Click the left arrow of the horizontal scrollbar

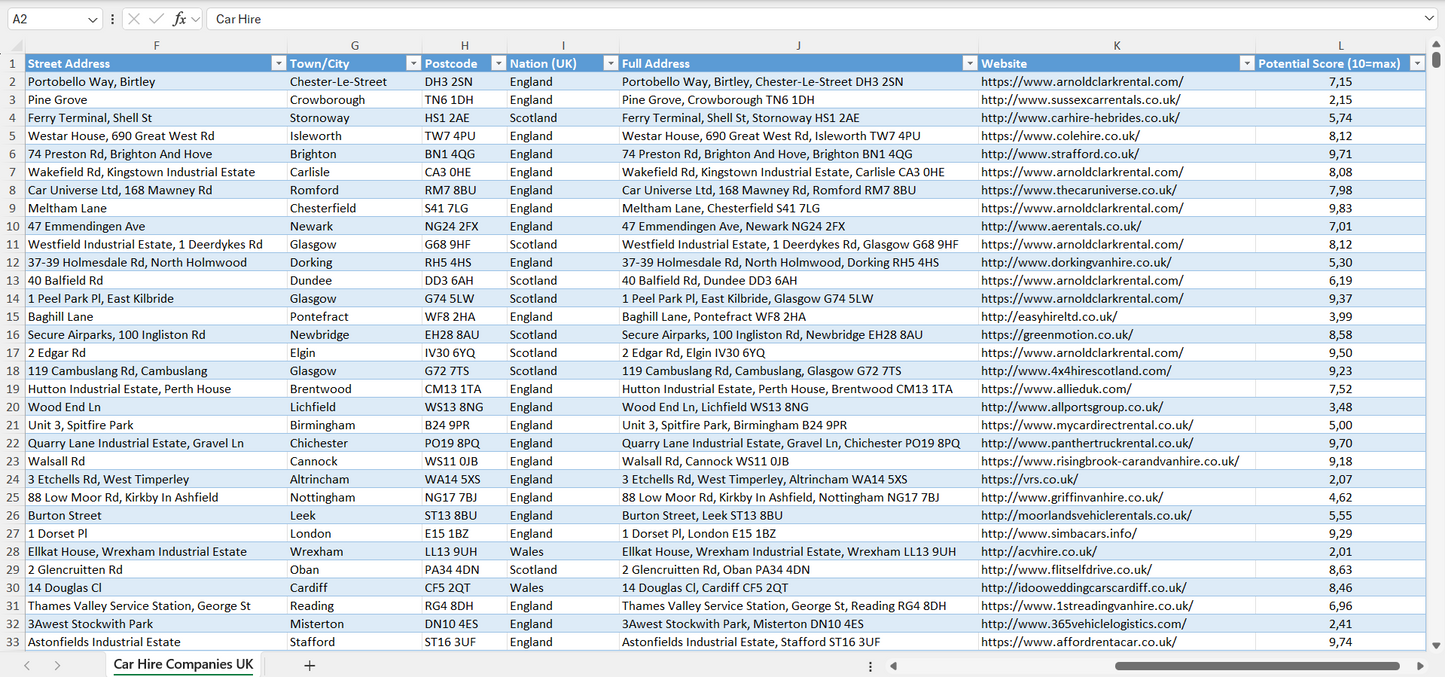pos(893,665)
